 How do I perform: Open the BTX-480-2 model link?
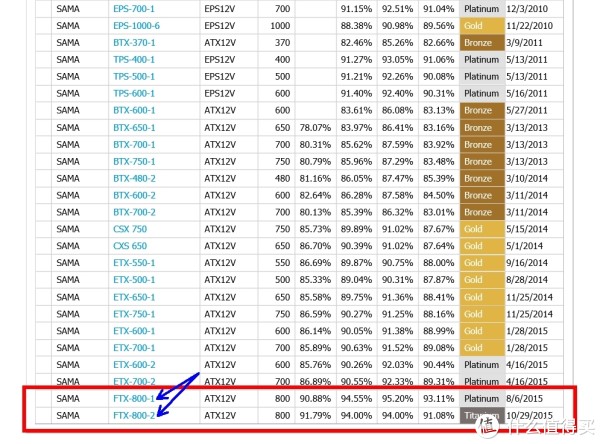[x=134, y=178]
